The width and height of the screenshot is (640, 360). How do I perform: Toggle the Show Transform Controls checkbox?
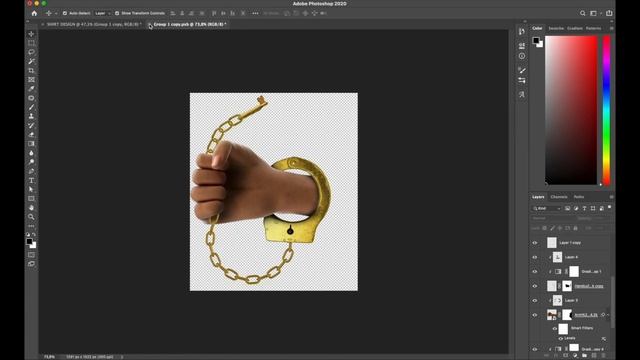point(117,13)
